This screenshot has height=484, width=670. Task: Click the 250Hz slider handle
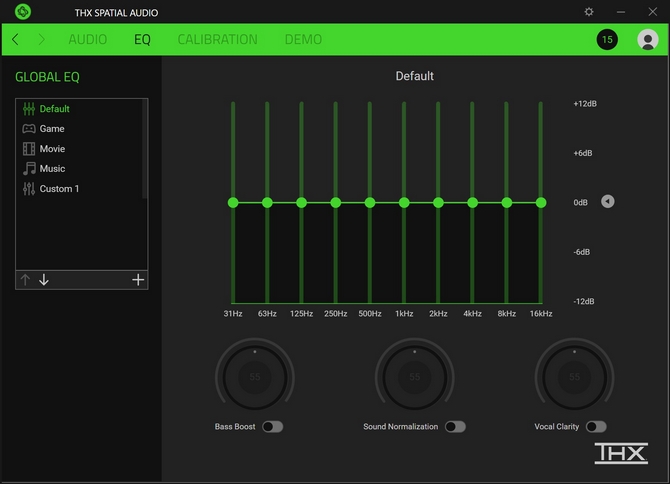[x=335, y=202]
